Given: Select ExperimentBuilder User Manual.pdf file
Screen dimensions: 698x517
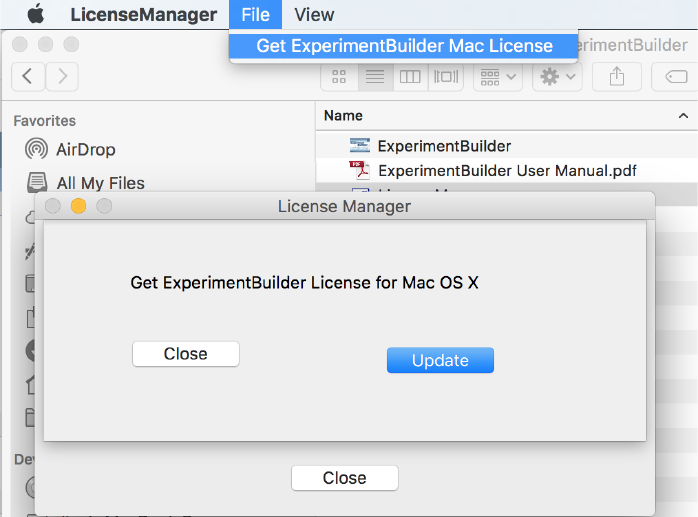Looking at the screenshot, I should pos(507,171).
